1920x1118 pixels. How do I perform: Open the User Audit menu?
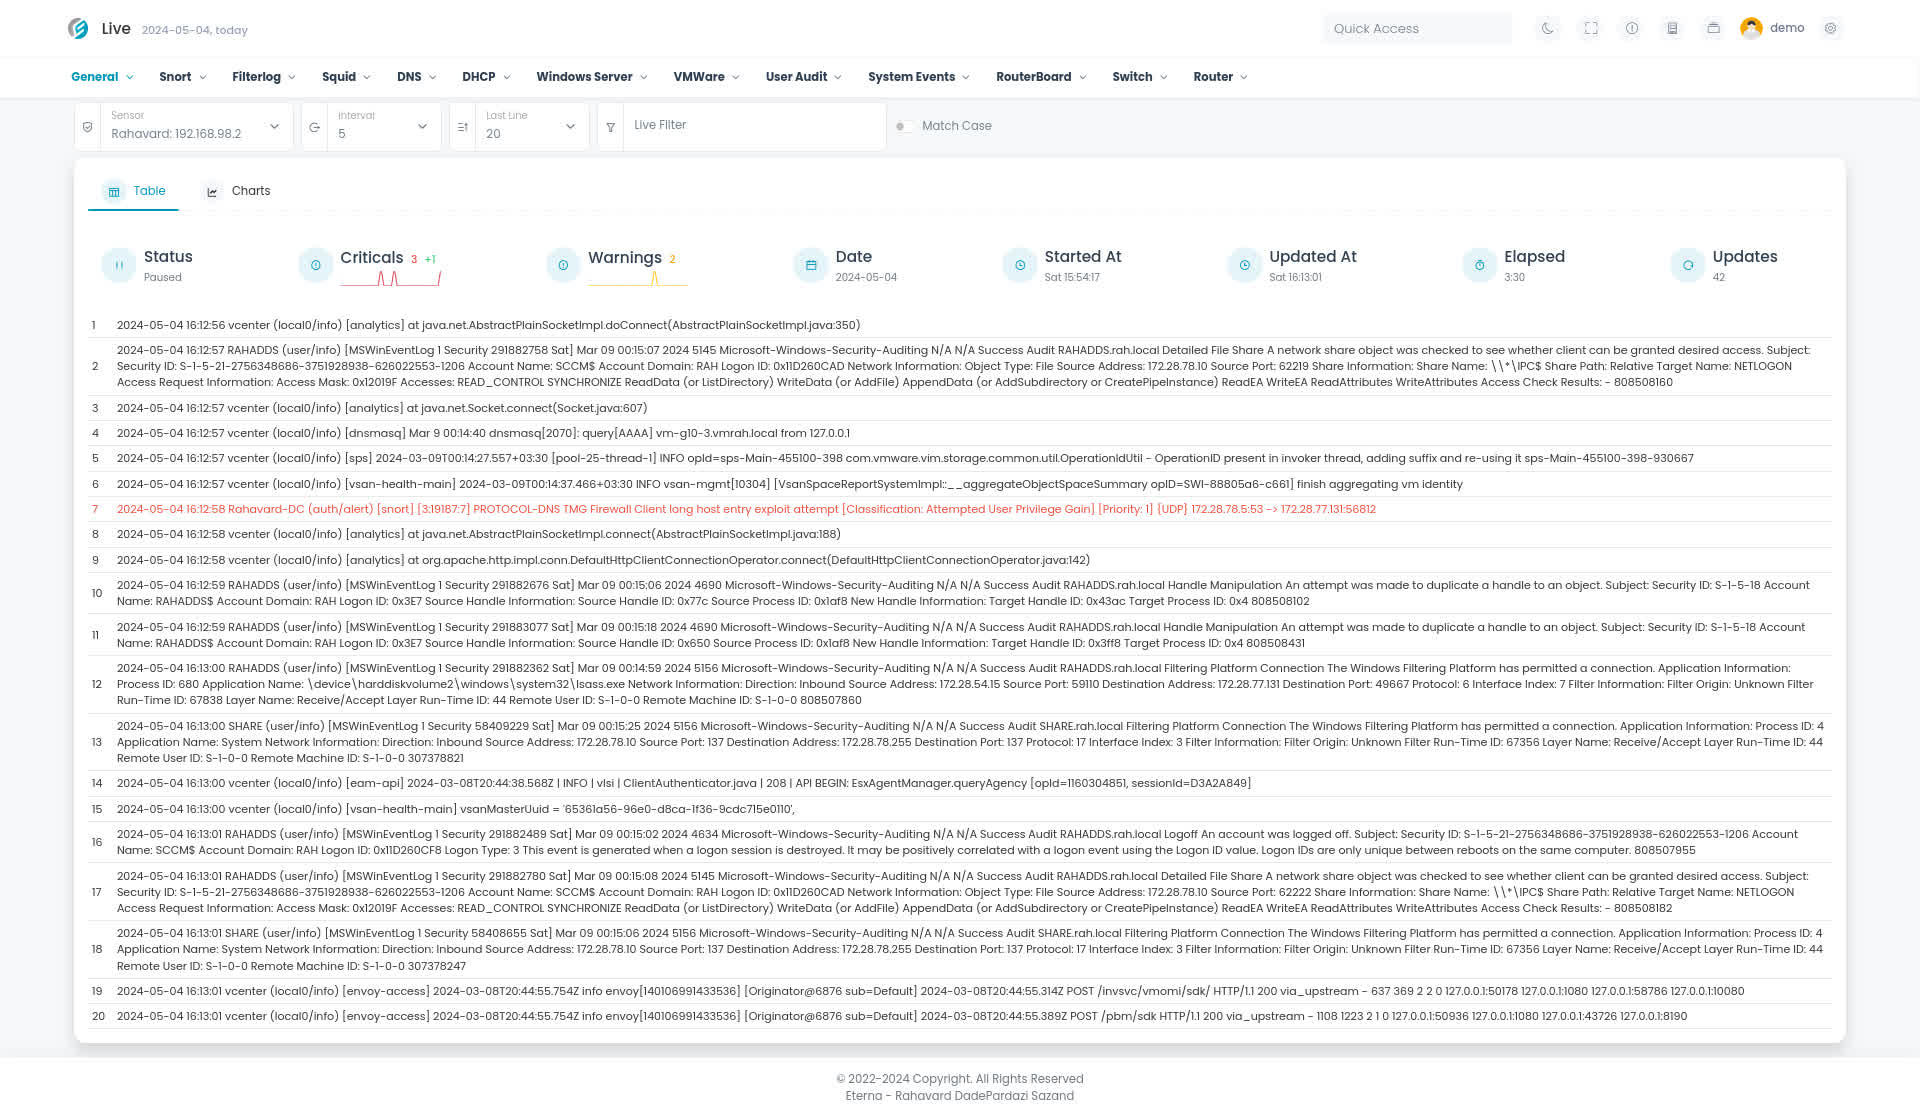tap(804, 77)
